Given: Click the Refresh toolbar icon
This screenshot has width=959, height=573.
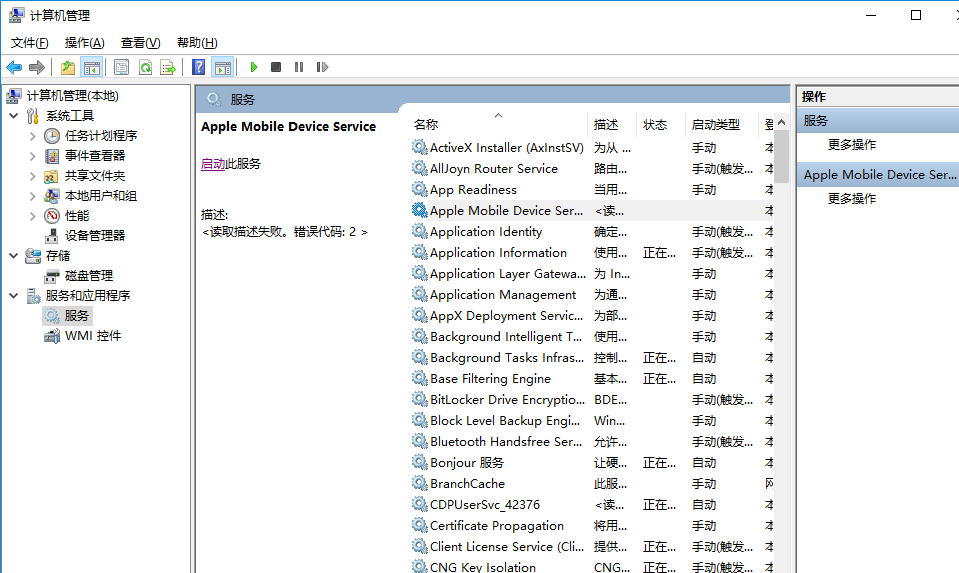Looking at the screenshot, I should [x=145, y=67].
